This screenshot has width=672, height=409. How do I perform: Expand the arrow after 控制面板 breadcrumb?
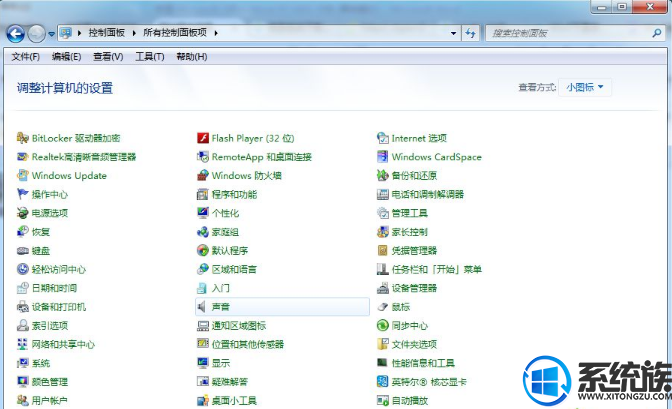[134, 33]
